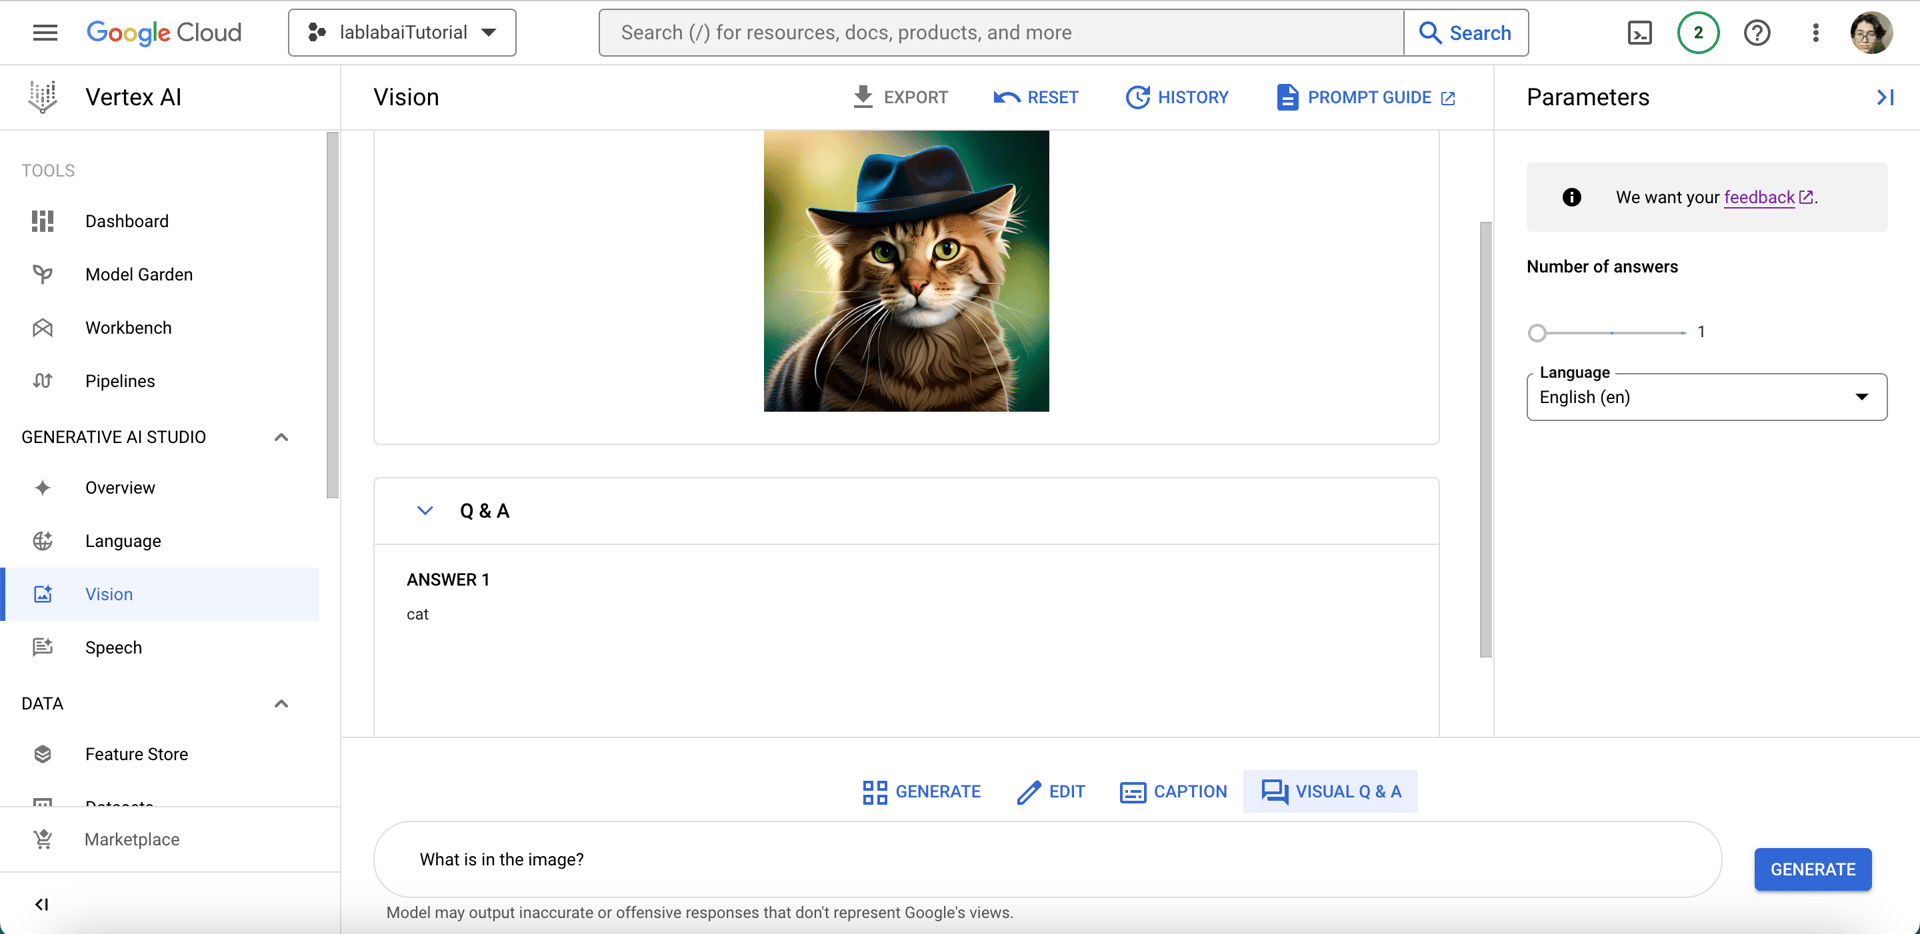Open the History panel
Viewport: 1920px width, 934px height.
[1177, 97]
